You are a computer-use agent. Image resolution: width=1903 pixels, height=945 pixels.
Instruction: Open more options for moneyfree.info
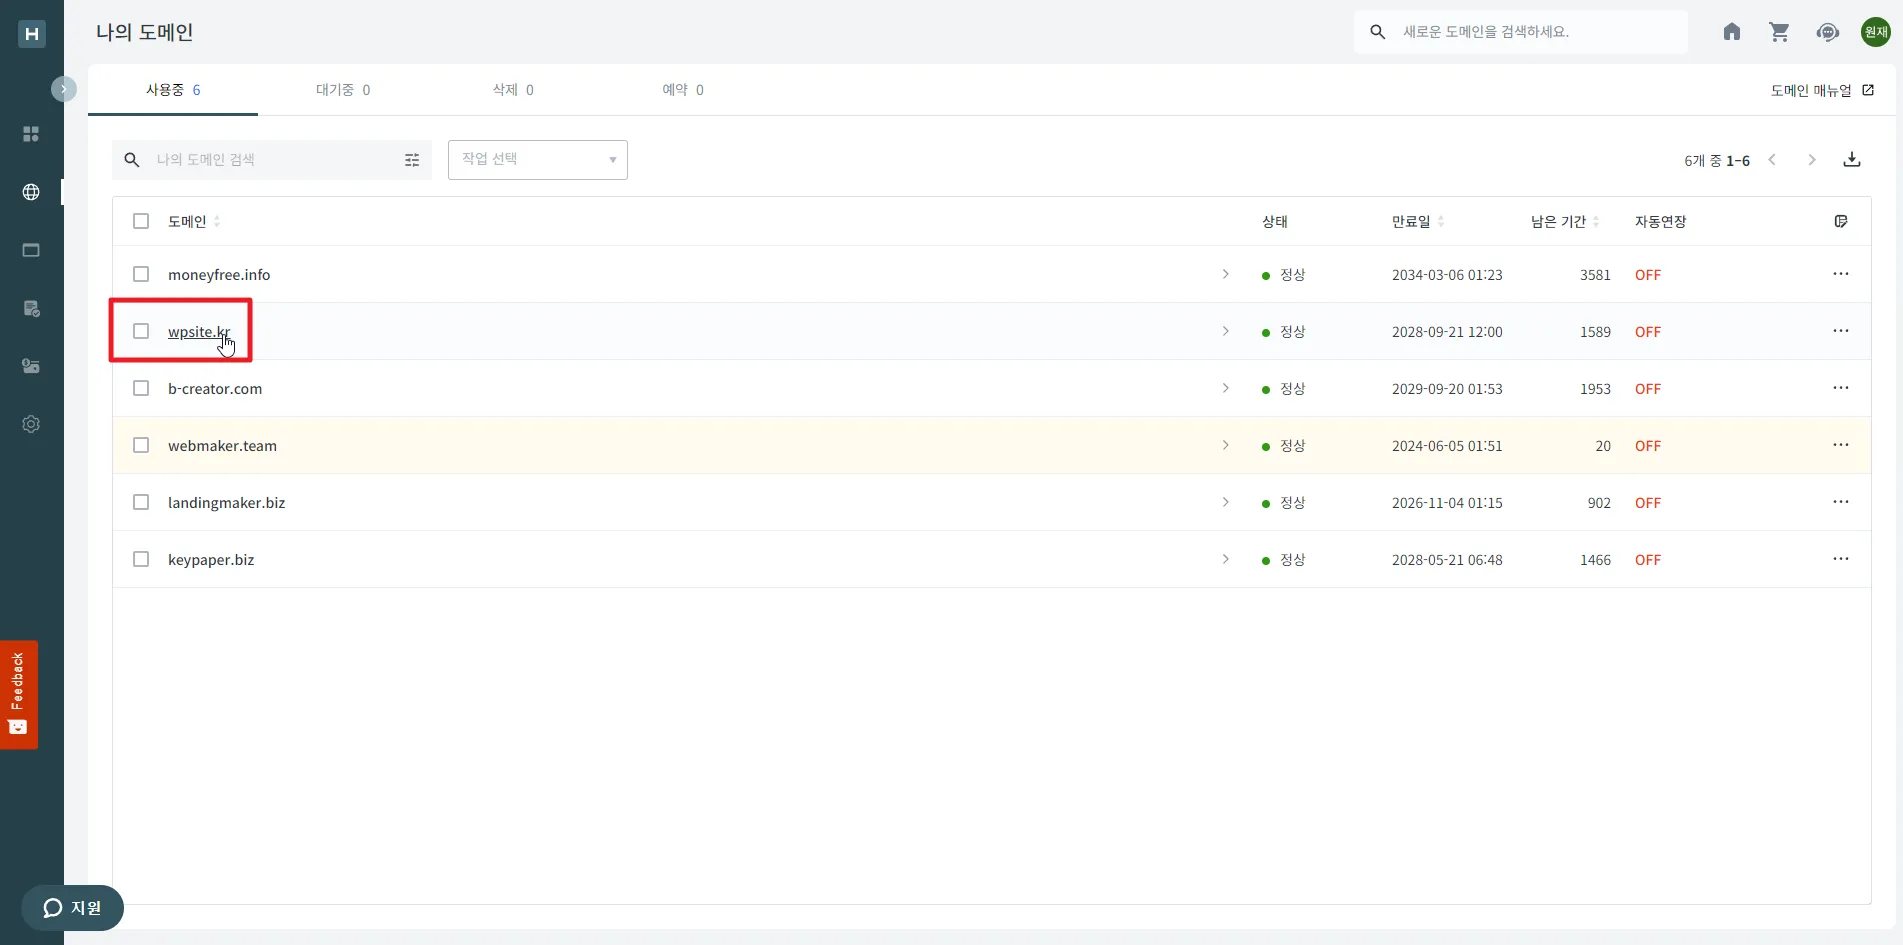pyautogui.click(x=1841, y=274)
